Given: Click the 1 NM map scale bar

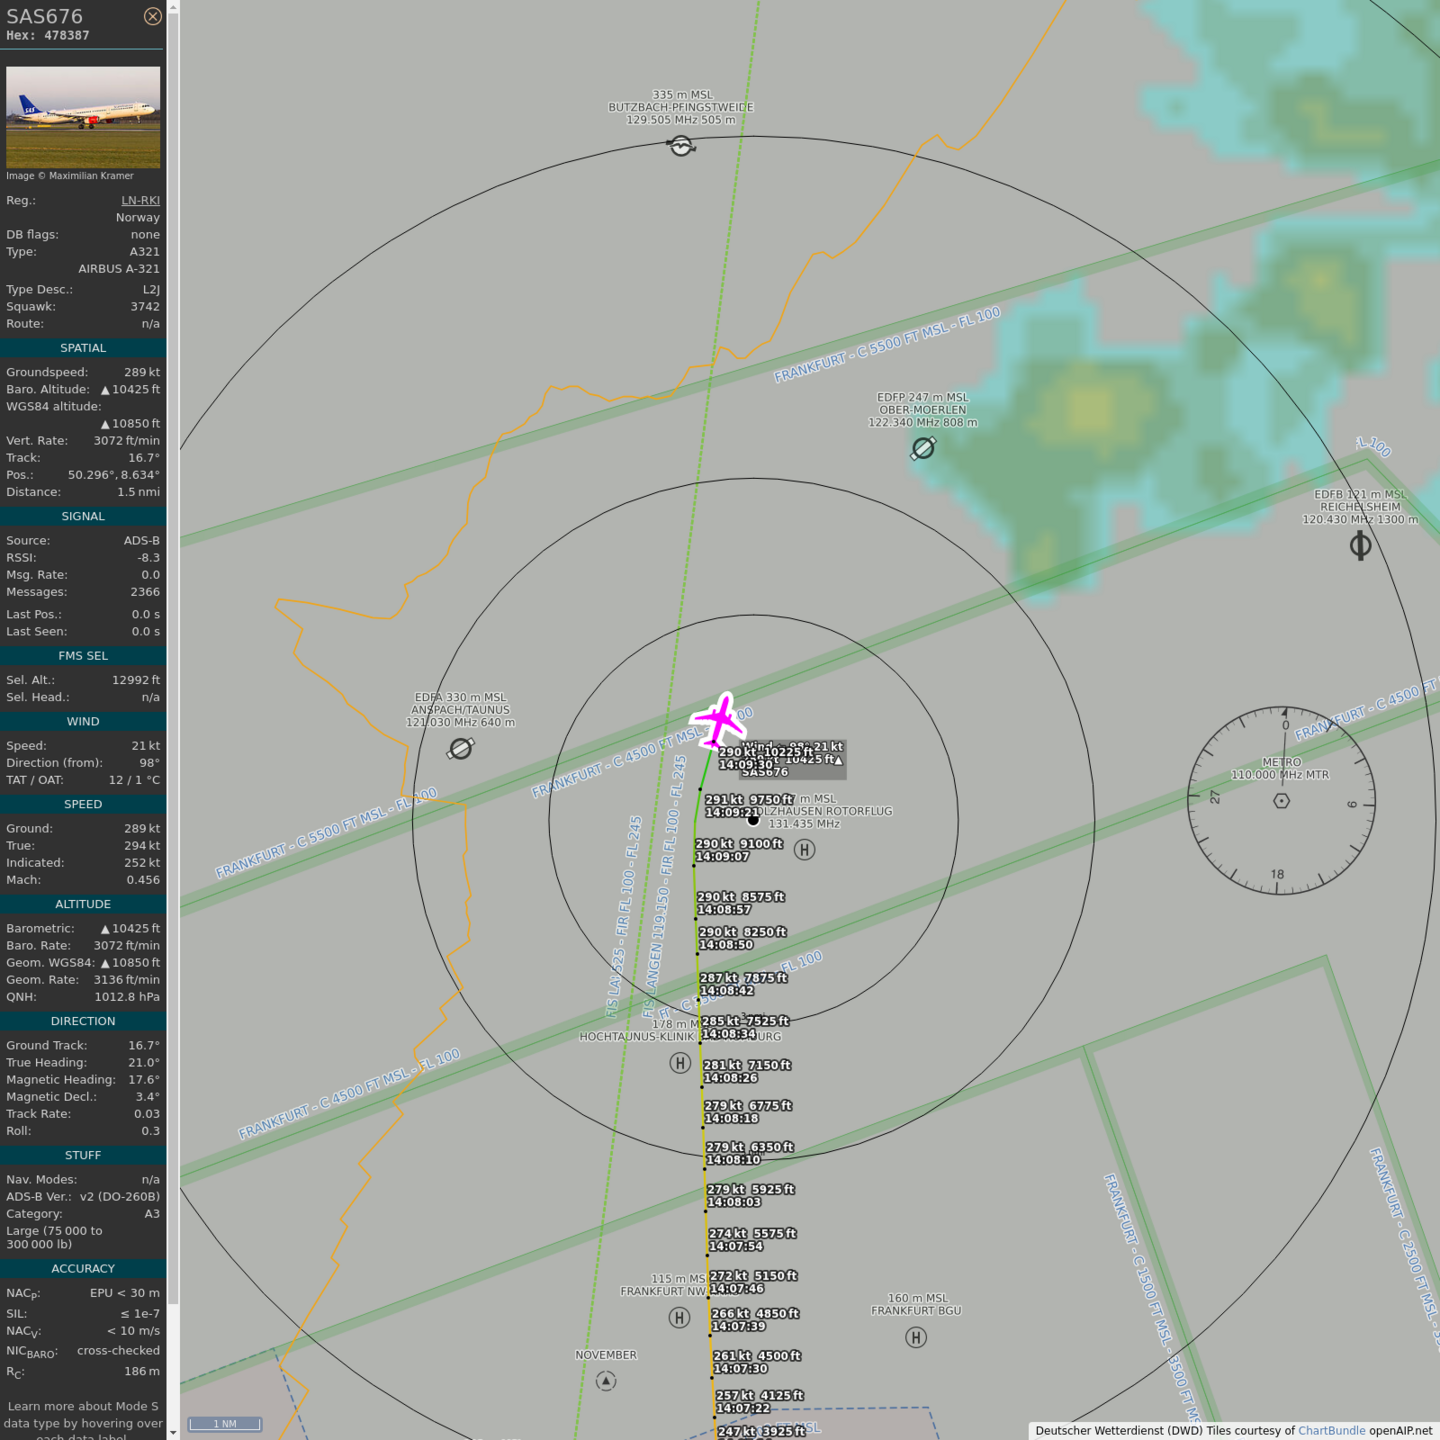Looking at the screenshot, I should (225, 1423).
